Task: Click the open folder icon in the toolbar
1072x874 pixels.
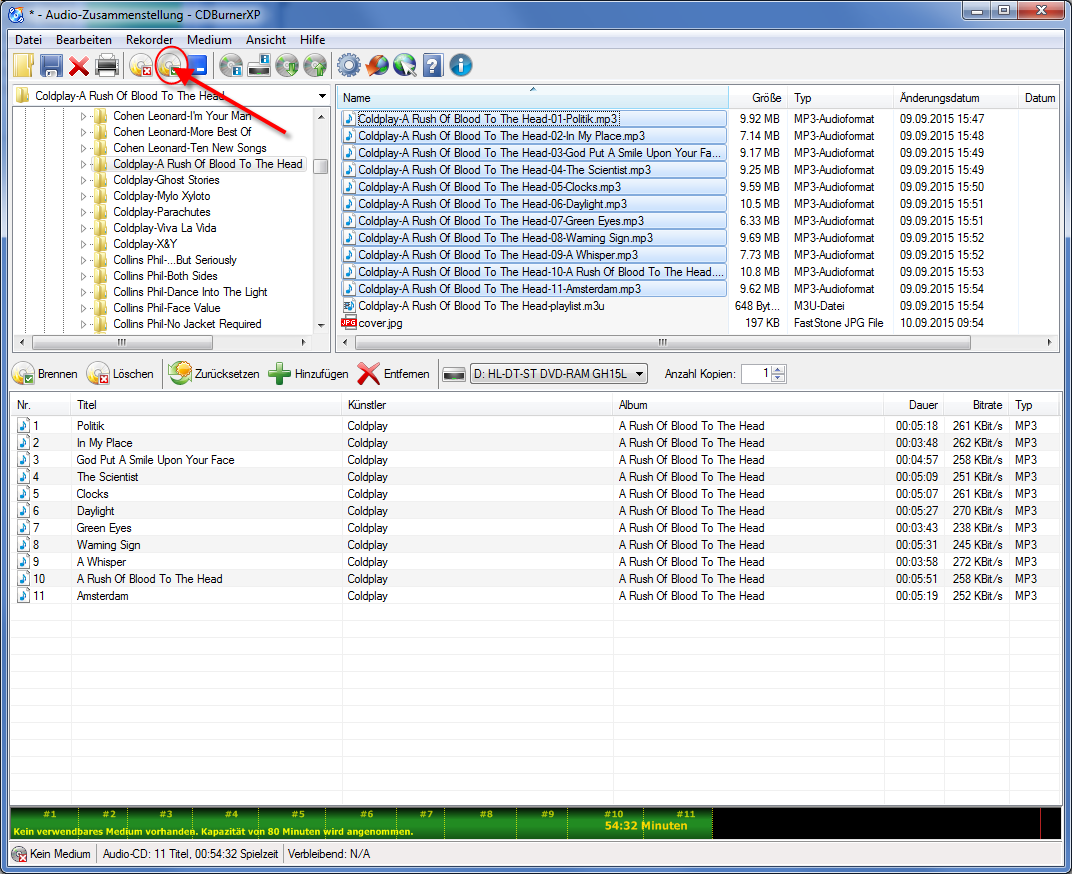Action: pyautogui.click(x=24, y=66)
